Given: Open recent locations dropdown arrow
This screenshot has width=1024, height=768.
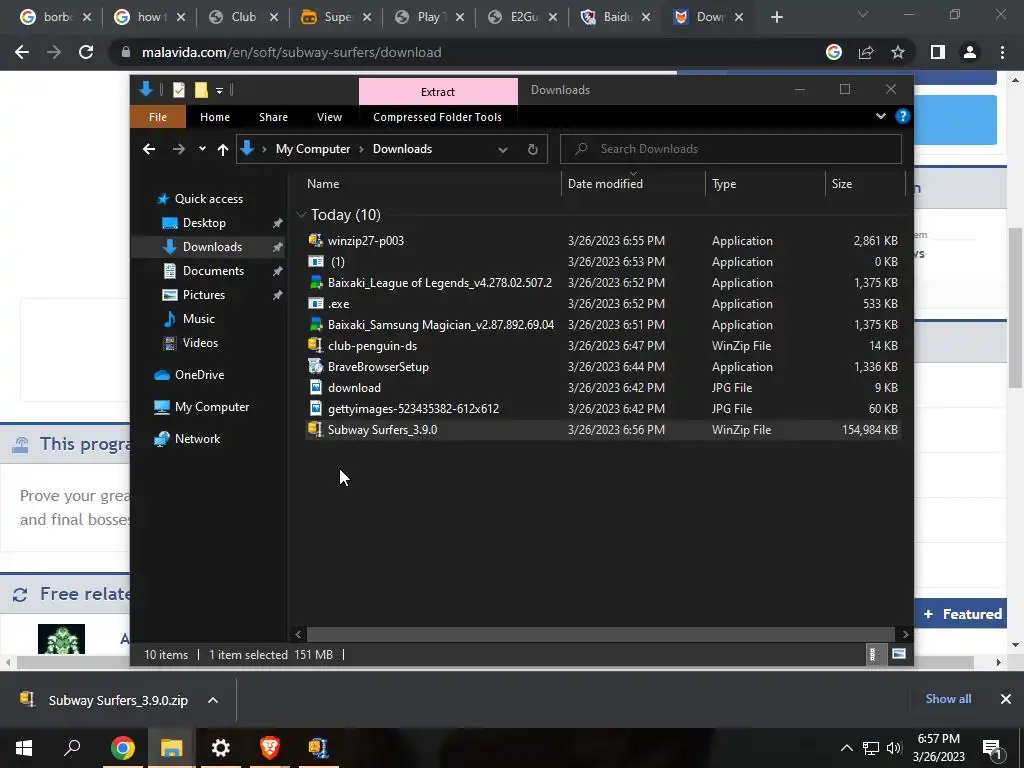Looking at the screenshot, I should pyautogui.click(x=202, y=149).
